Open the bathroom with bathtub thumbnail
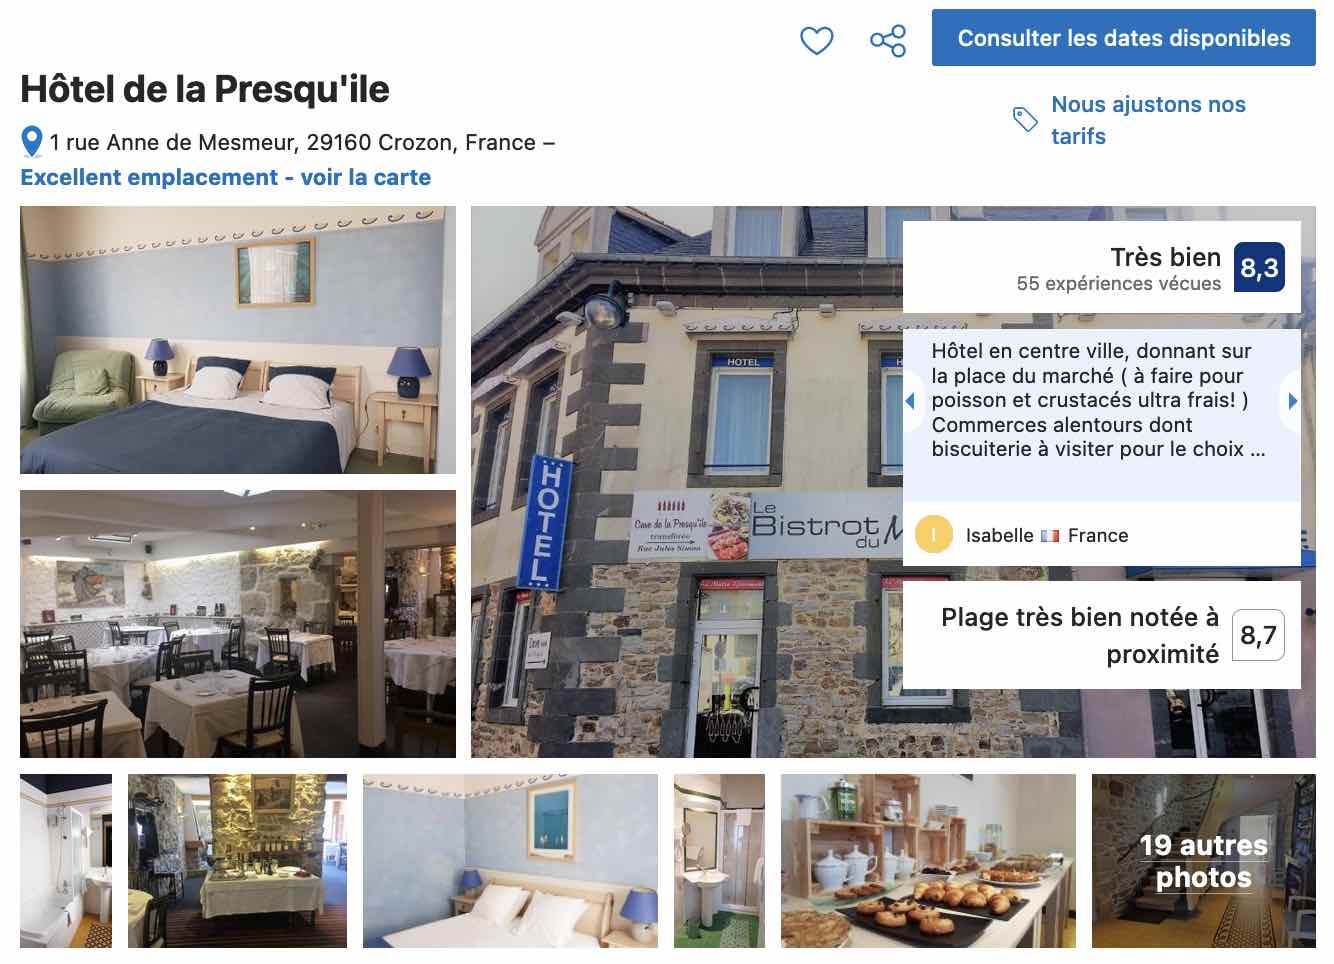This screenshot has width=1334, height=964. 66,861
